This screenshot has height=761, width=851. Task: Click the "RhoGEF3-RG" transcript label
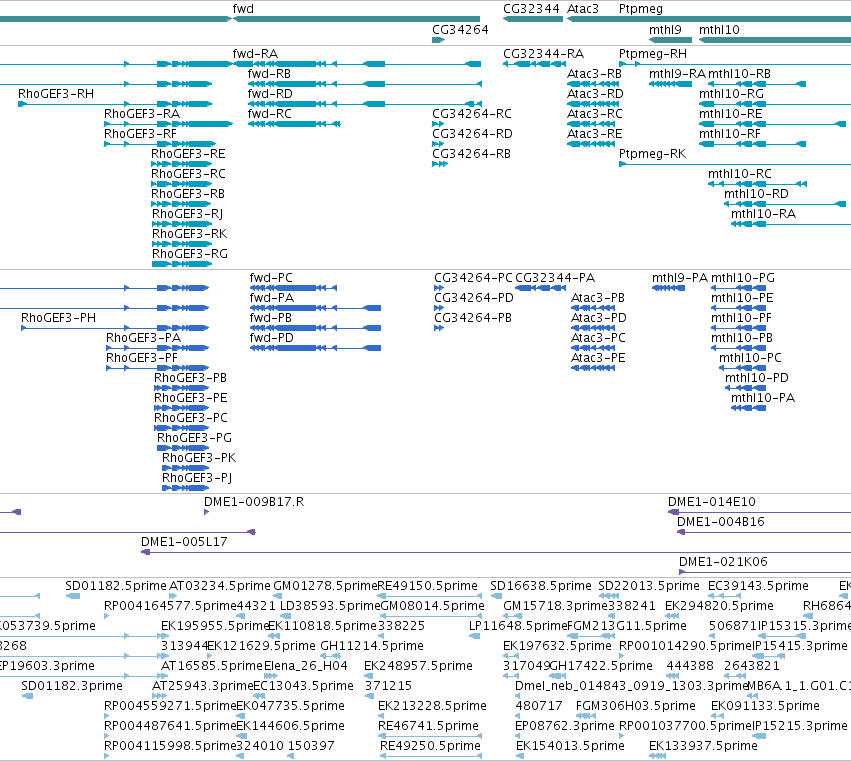(x=189, y=254)
